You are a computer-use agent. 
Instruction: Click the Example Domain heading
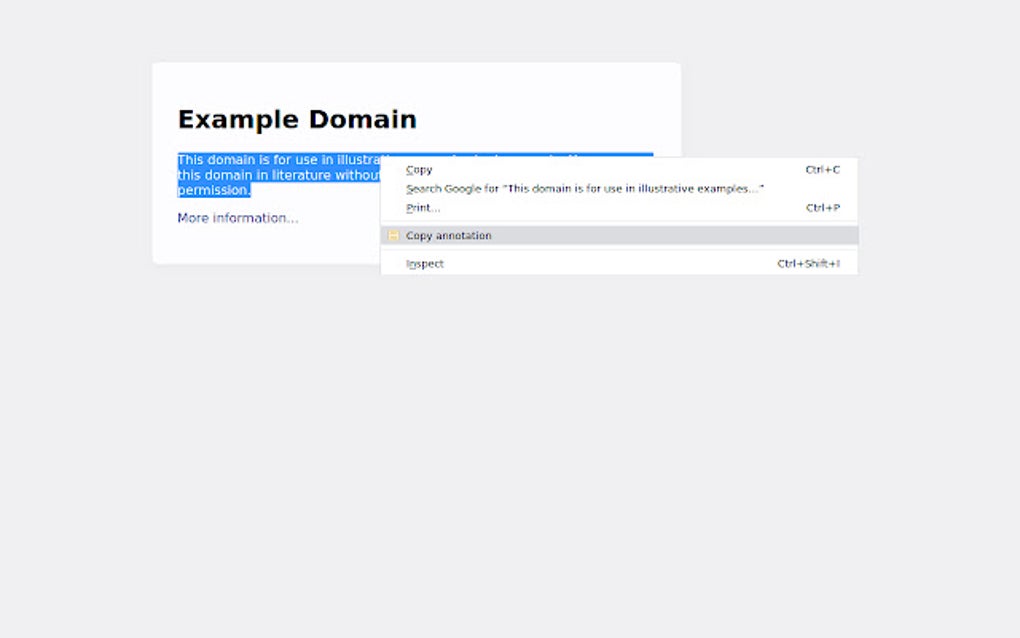[297, 119]
